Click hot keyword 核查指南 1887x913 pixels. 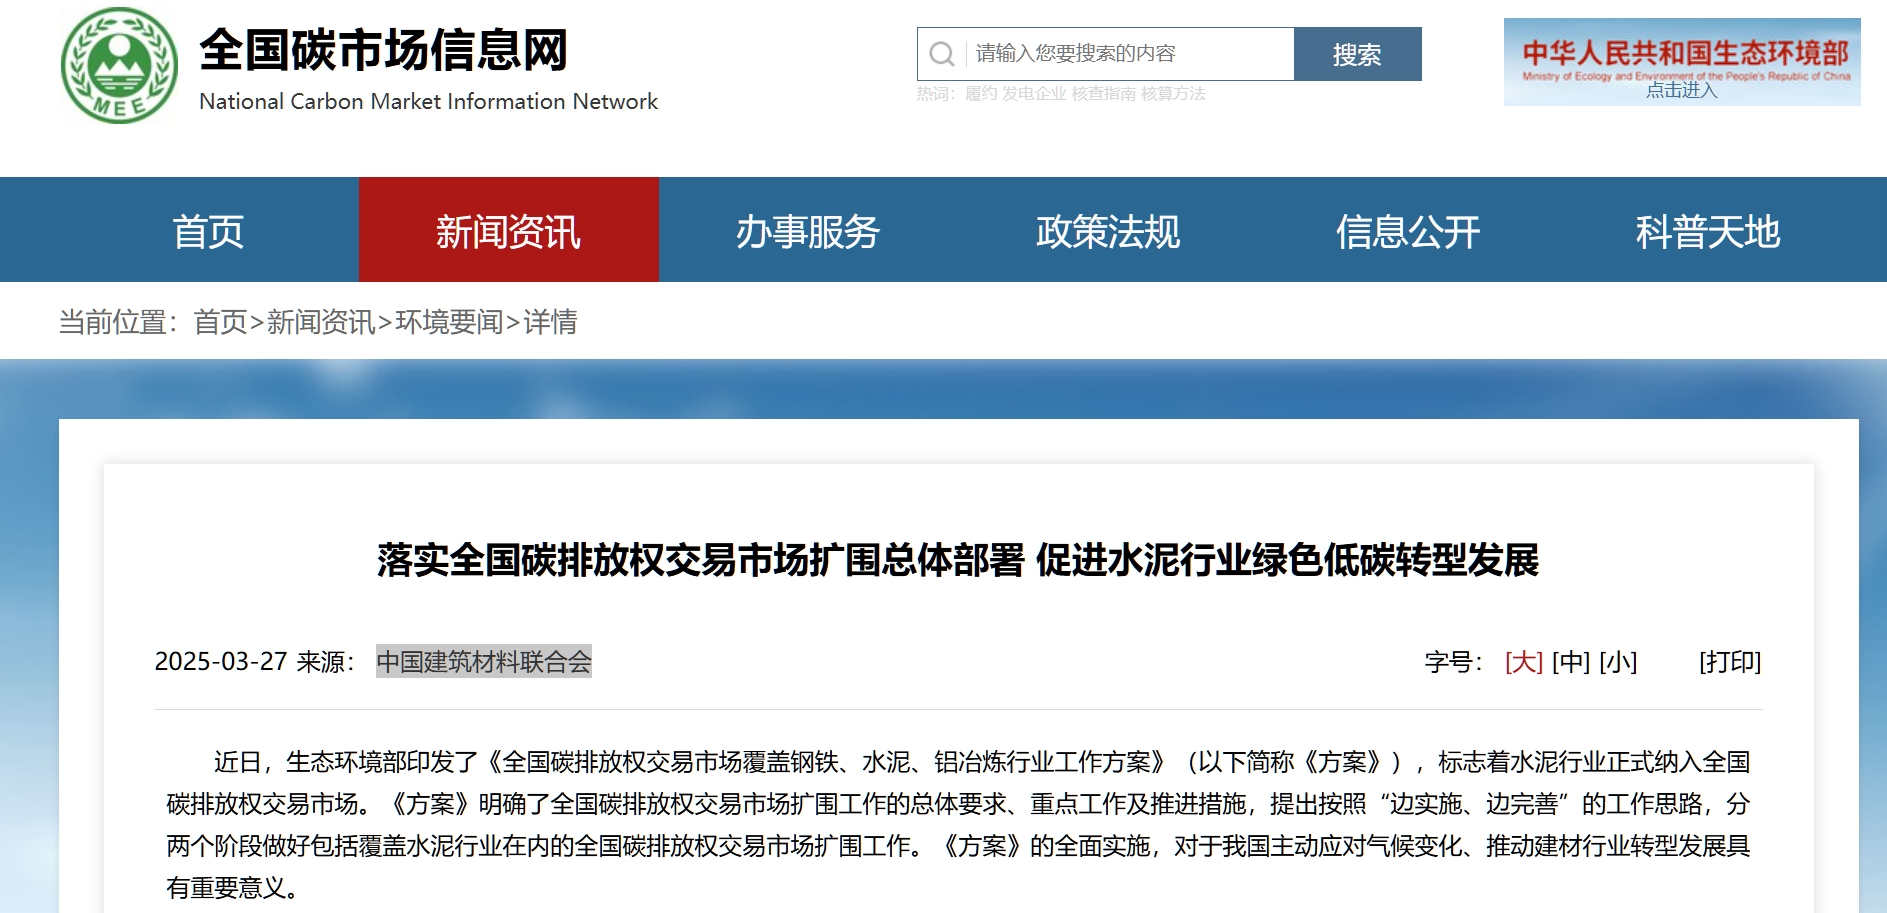pos(1103,94)
